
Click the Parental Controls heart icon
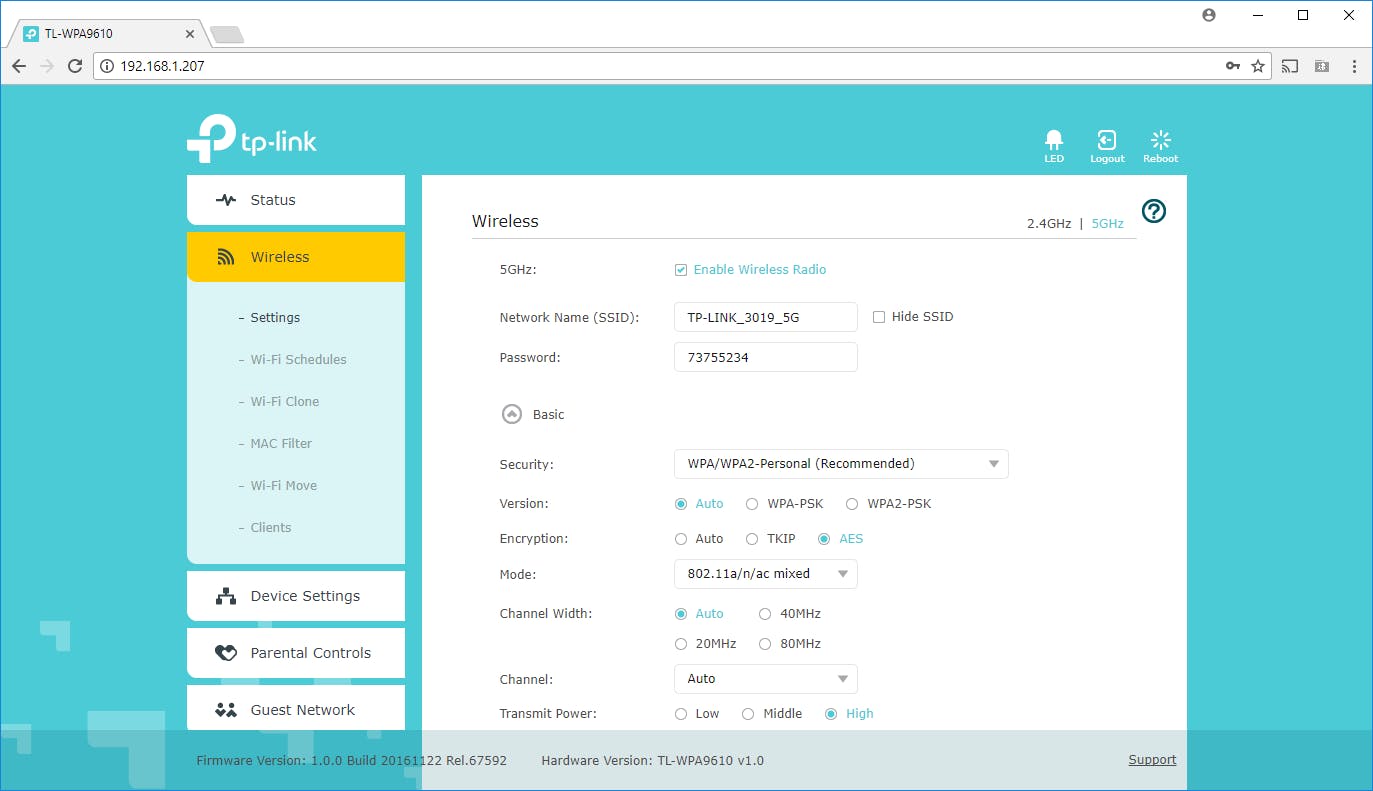(226, 653)
